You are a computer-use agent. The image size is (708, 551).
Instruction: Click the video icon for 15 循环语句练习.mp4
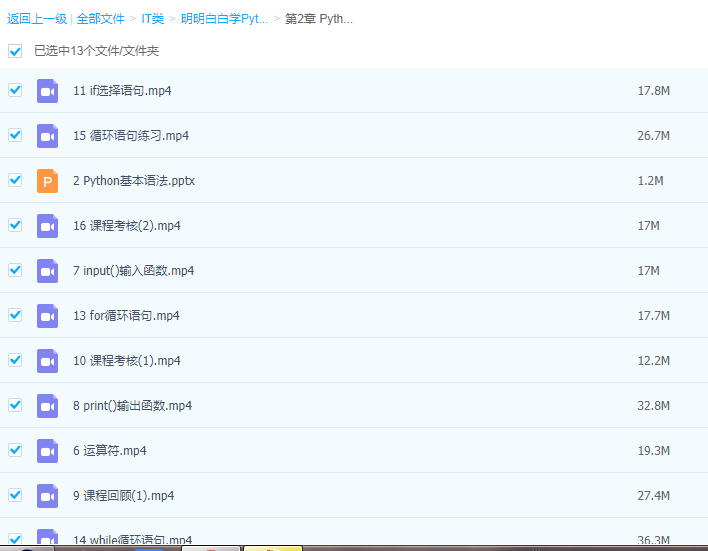(48, 136)
